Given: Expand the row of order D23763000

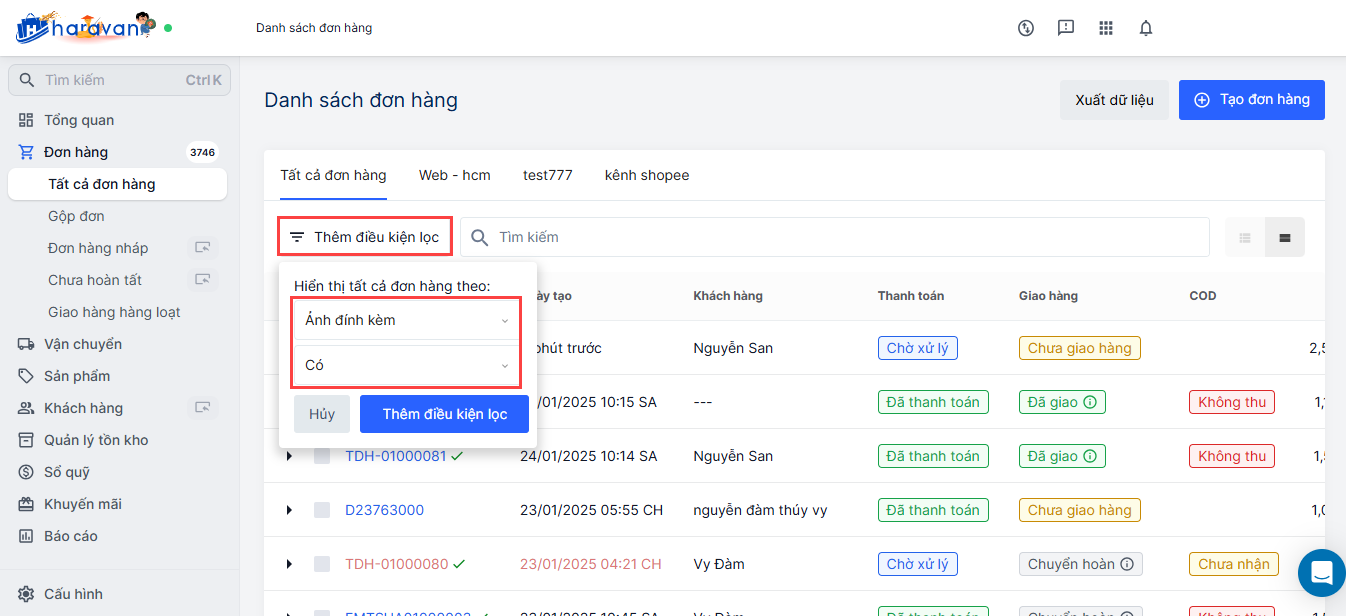Looking at the screenshot, I should (x=289, y=510).
